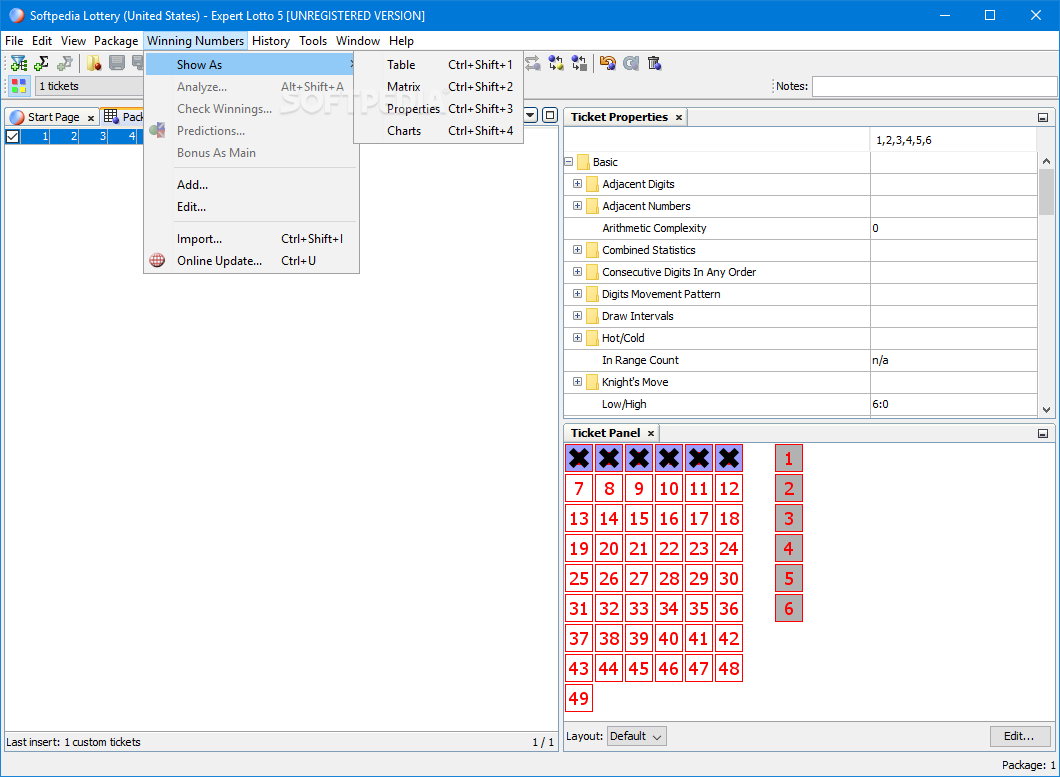This screenshot has height=777, width=1060.
Task: Expand Consecutive Digits In Any Order
Action: point(577,272)
